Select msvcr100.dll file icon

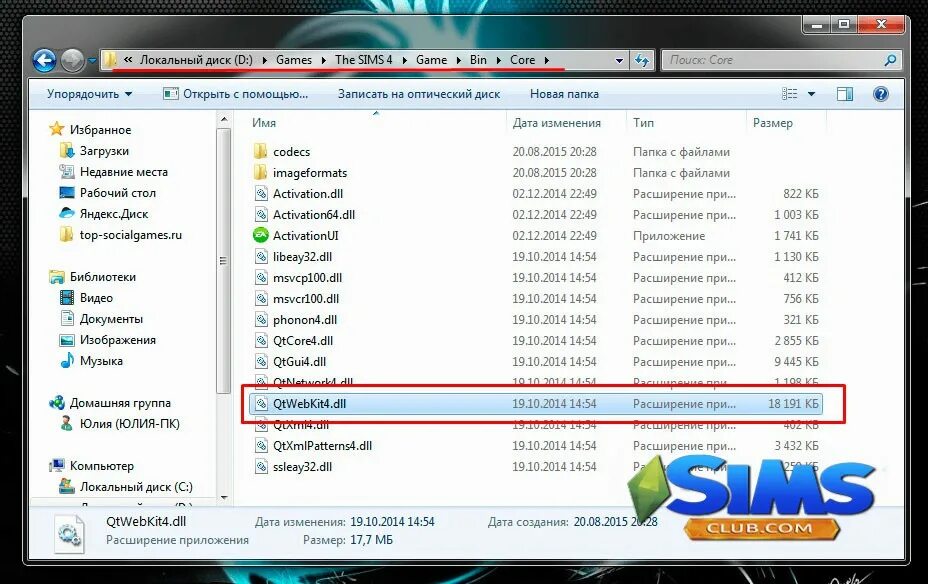[261, 299]
